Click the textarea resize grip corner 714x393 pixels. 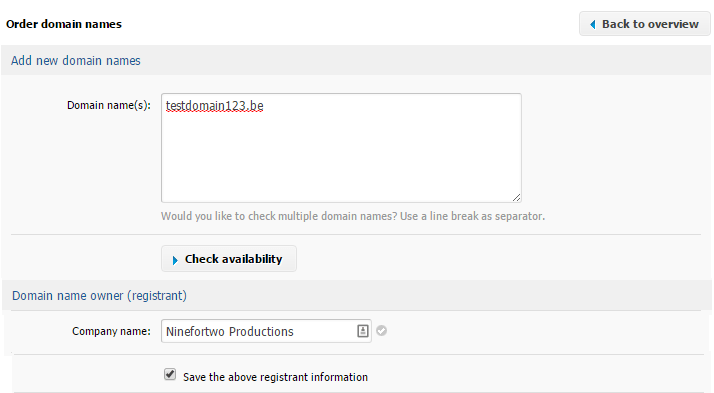tap(516, 197)
